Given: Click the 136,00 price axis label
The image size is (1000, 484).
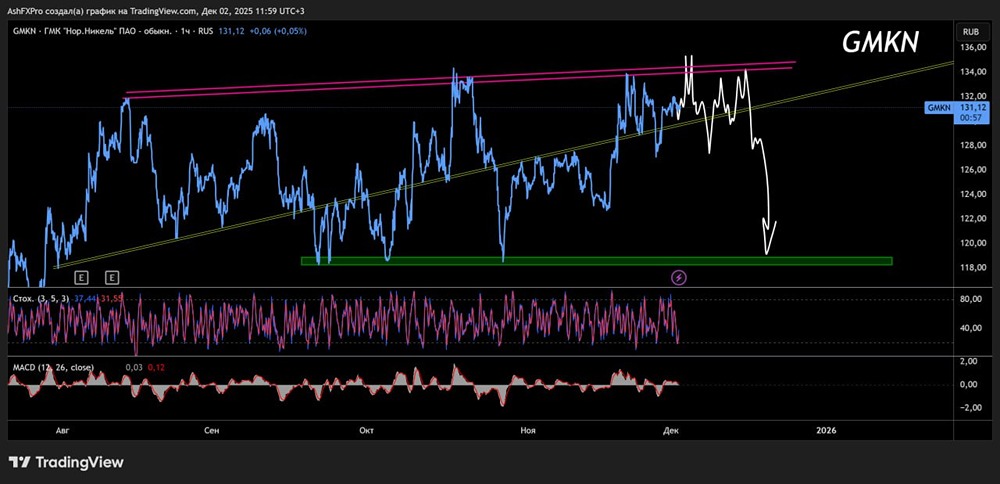Looking at the screenshot, I should tap(972, 48).
